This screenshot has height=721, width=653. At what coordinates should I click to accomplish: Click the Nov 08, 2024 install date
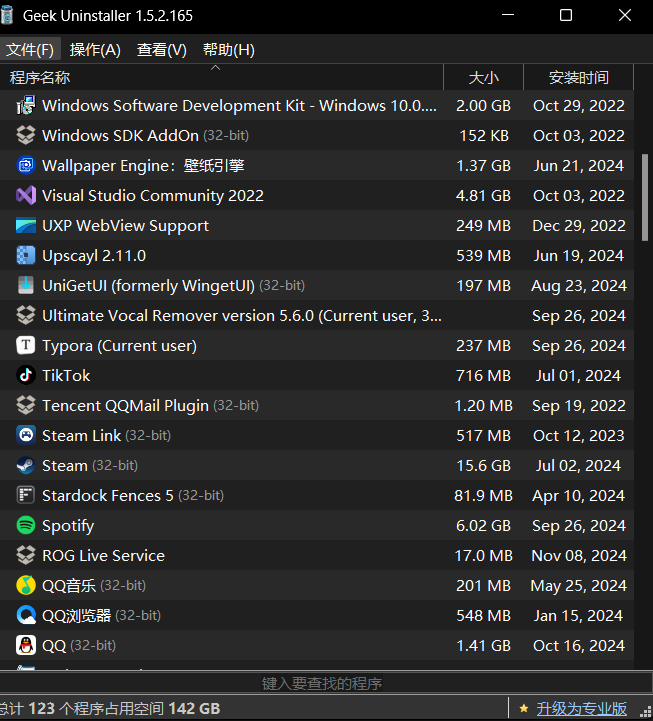tap(579, 555)
